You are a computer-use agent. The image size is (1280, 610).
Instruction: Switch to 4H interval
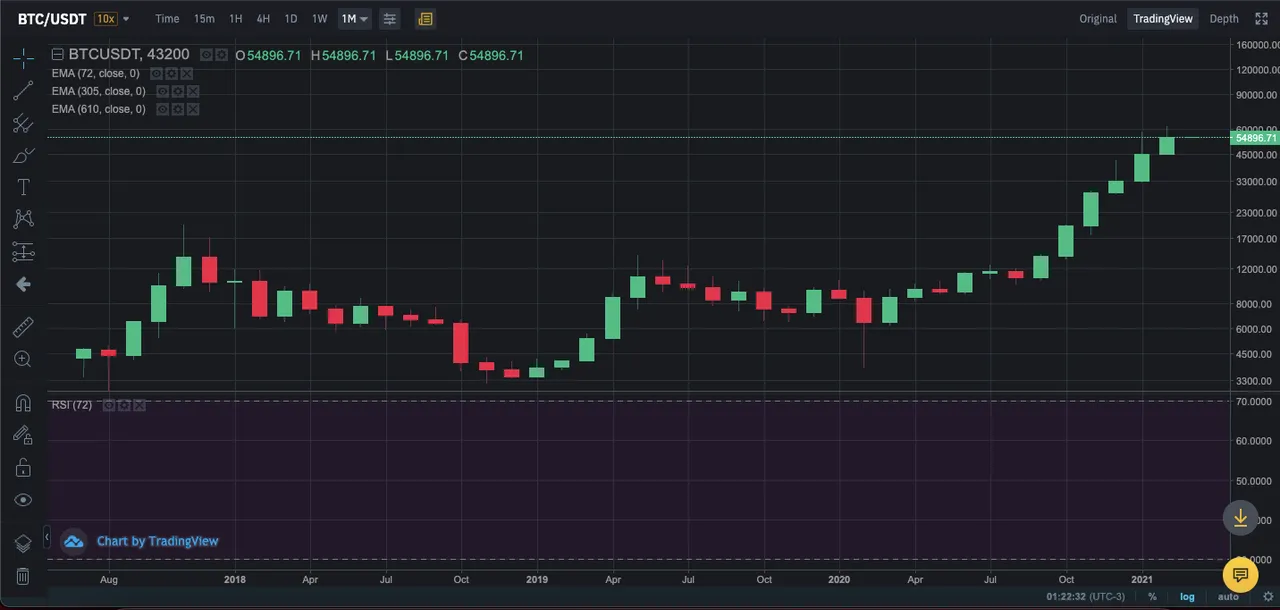(263, 19)
